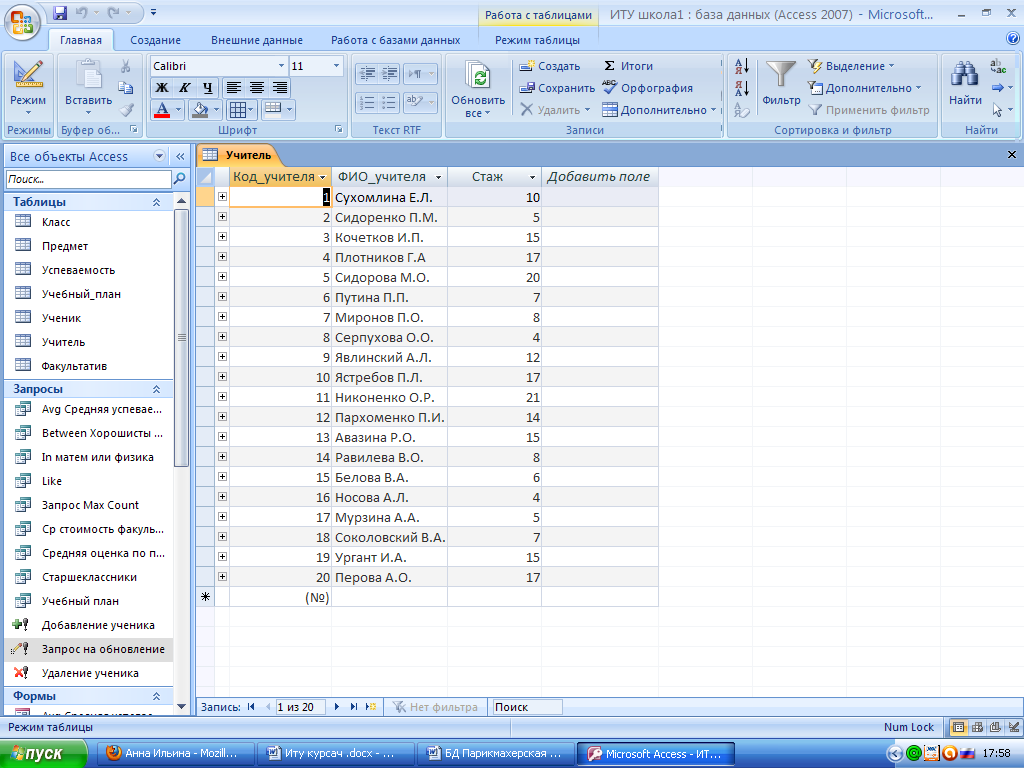This screenshot has height=768, width=1024.
Task: Open Режим таблицы ribbon tab
Action: [537, 40]
